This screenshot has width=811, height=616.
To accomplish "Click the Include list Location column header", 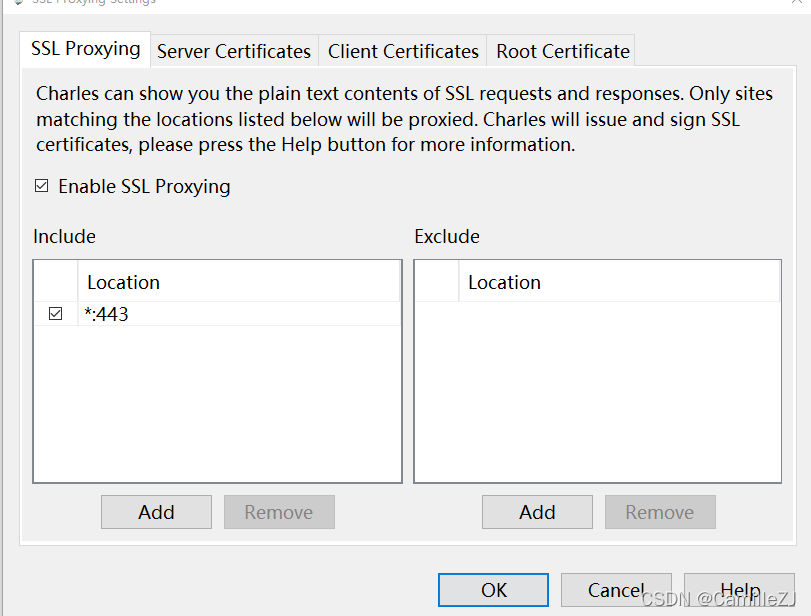I will [x=238, y=282].
